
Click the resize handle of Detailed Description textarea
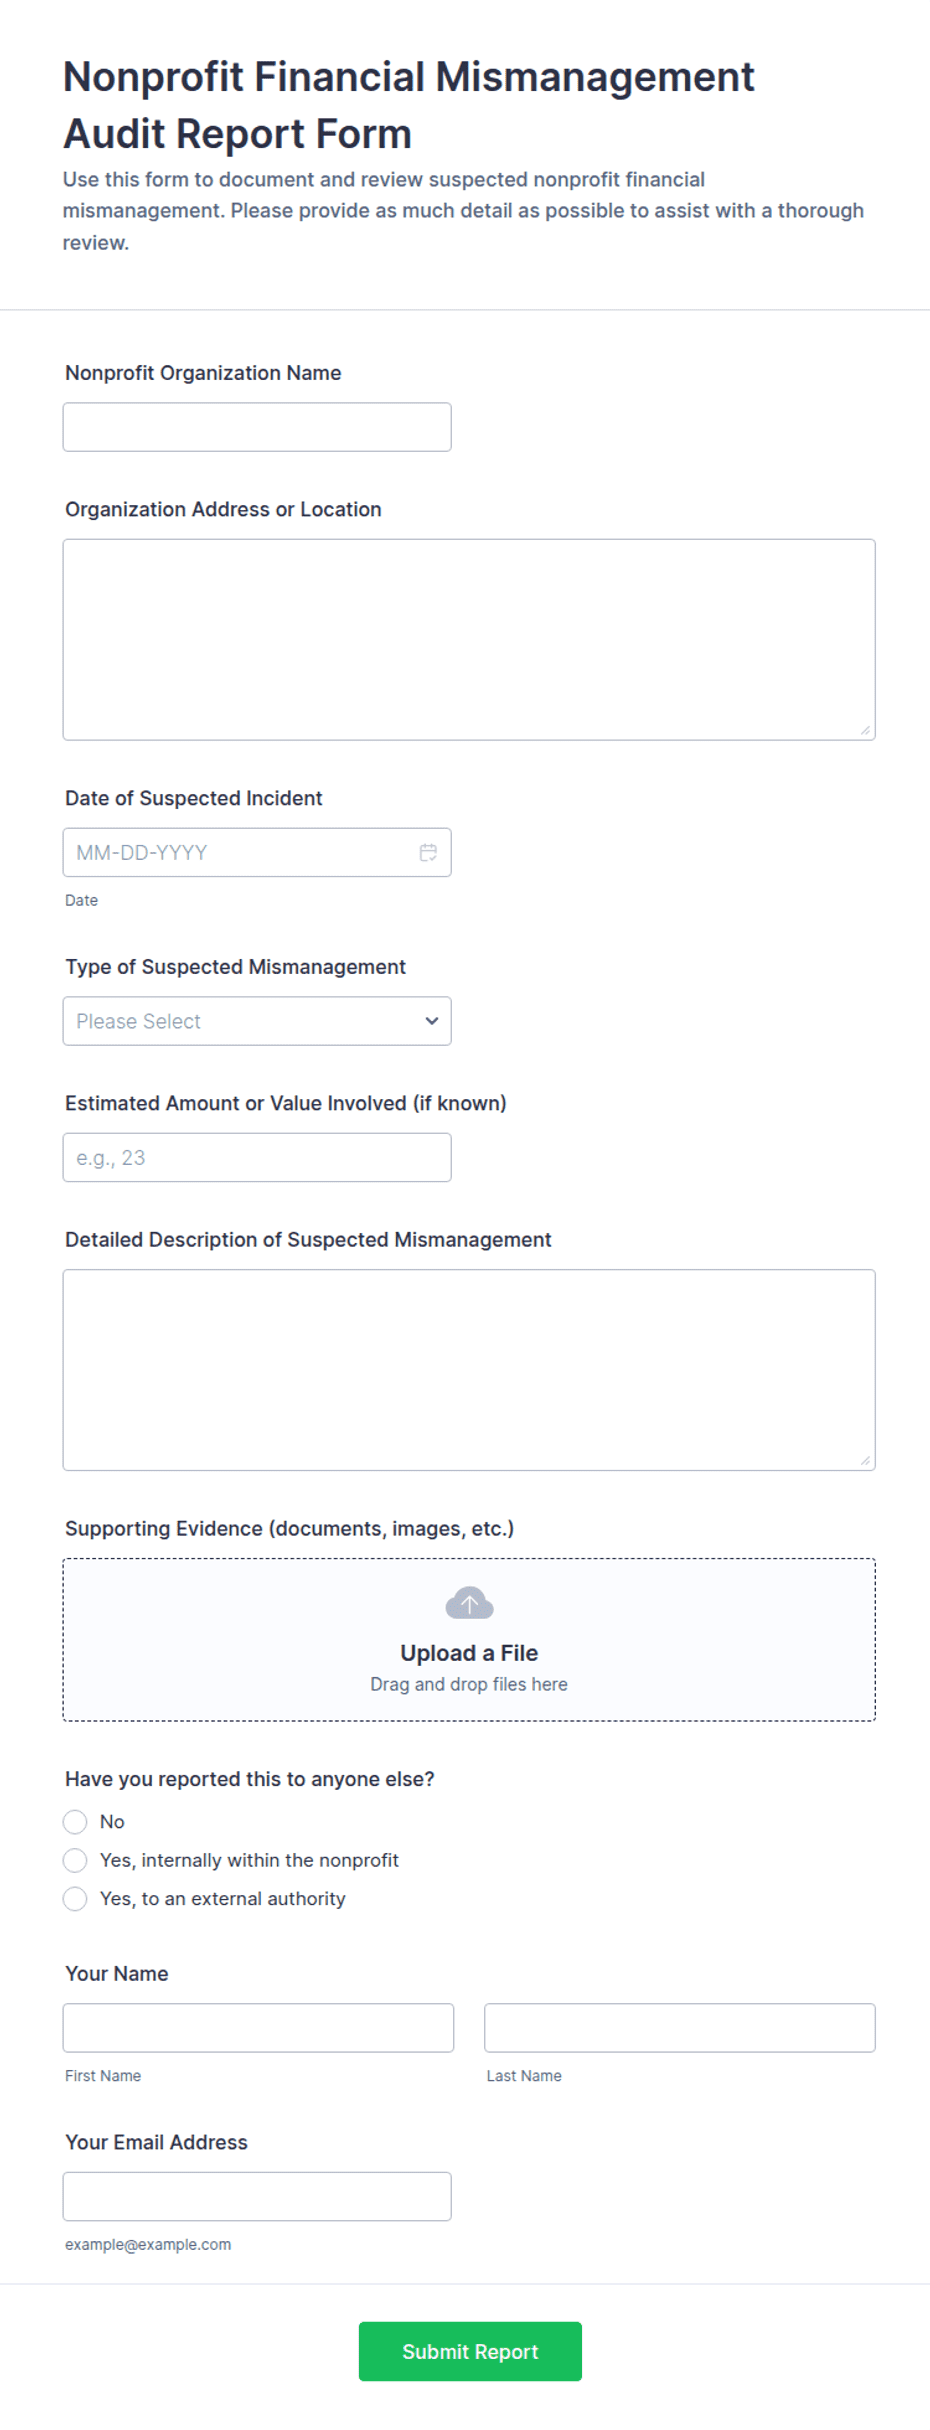865,1460
